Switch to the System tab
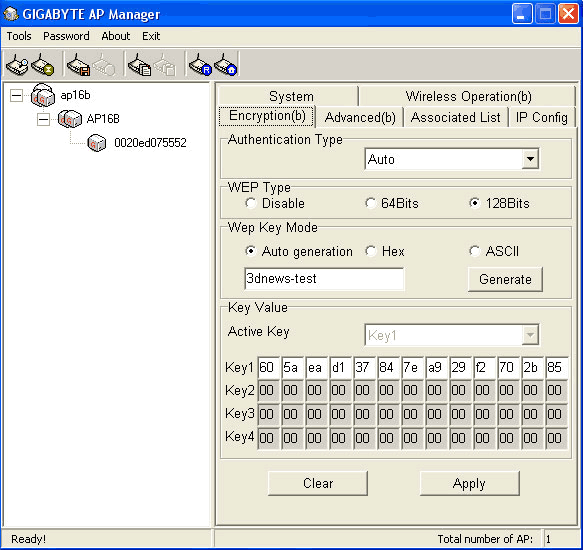Screen dimensions: 583x550 click(288, 96)
